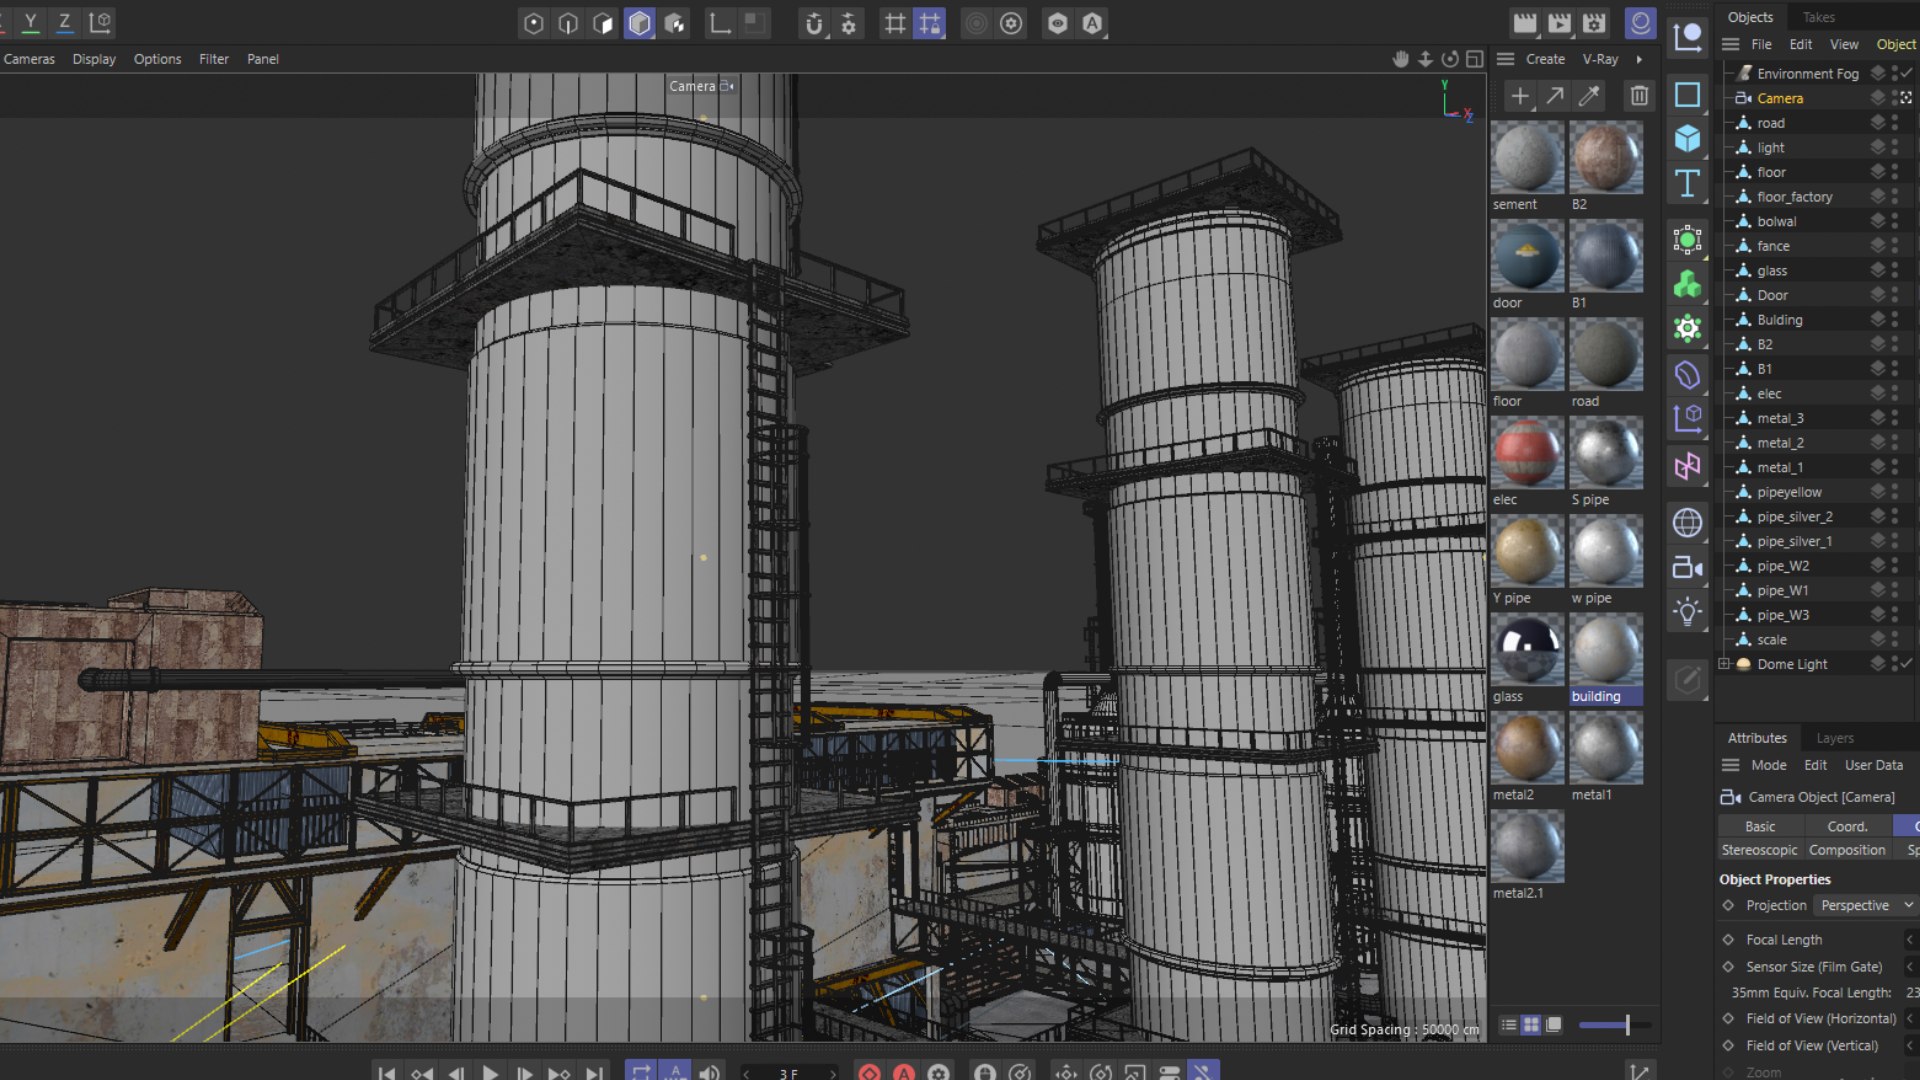The image size is (1920, 1080).
Task: Lock the Y axis toggle
Action: [x=30, y=22]
